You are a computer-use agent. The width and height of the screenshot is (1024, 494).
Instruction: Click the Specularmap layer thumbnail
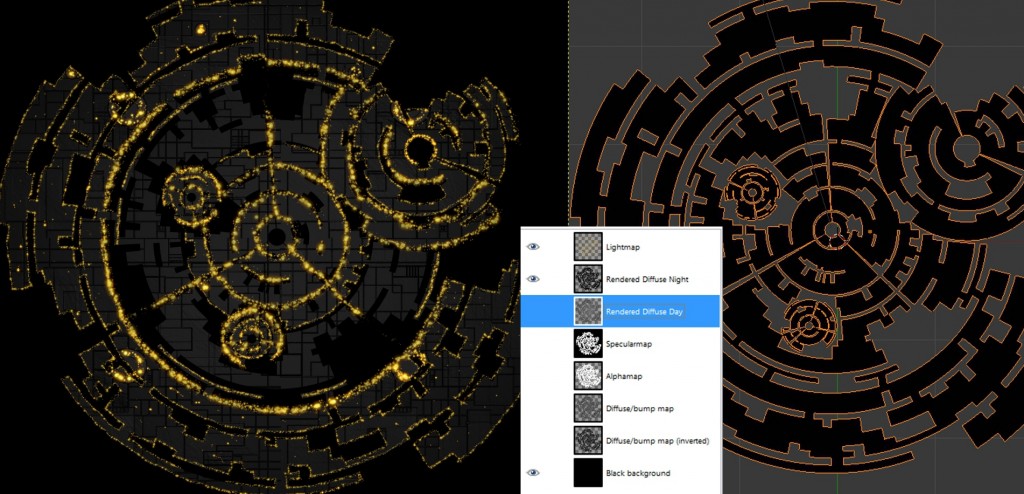click(588, 343)
